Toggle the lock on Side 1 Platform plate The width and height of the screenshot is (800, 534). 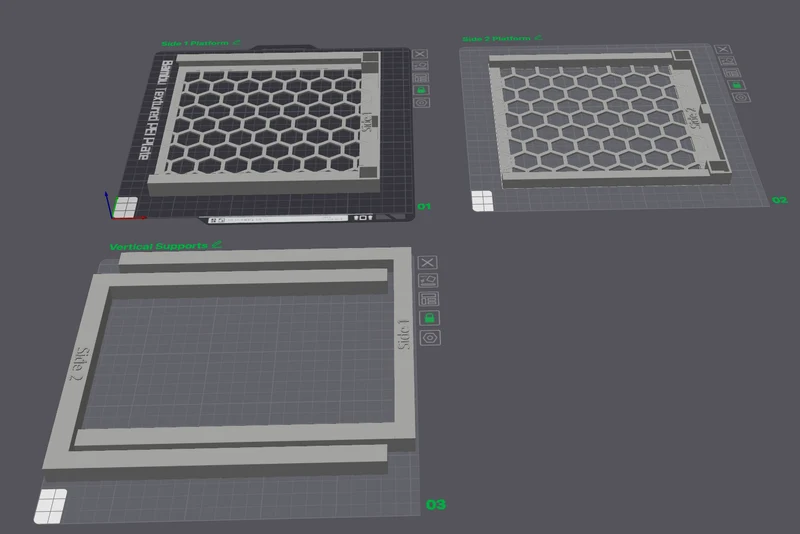coord(421,90)
